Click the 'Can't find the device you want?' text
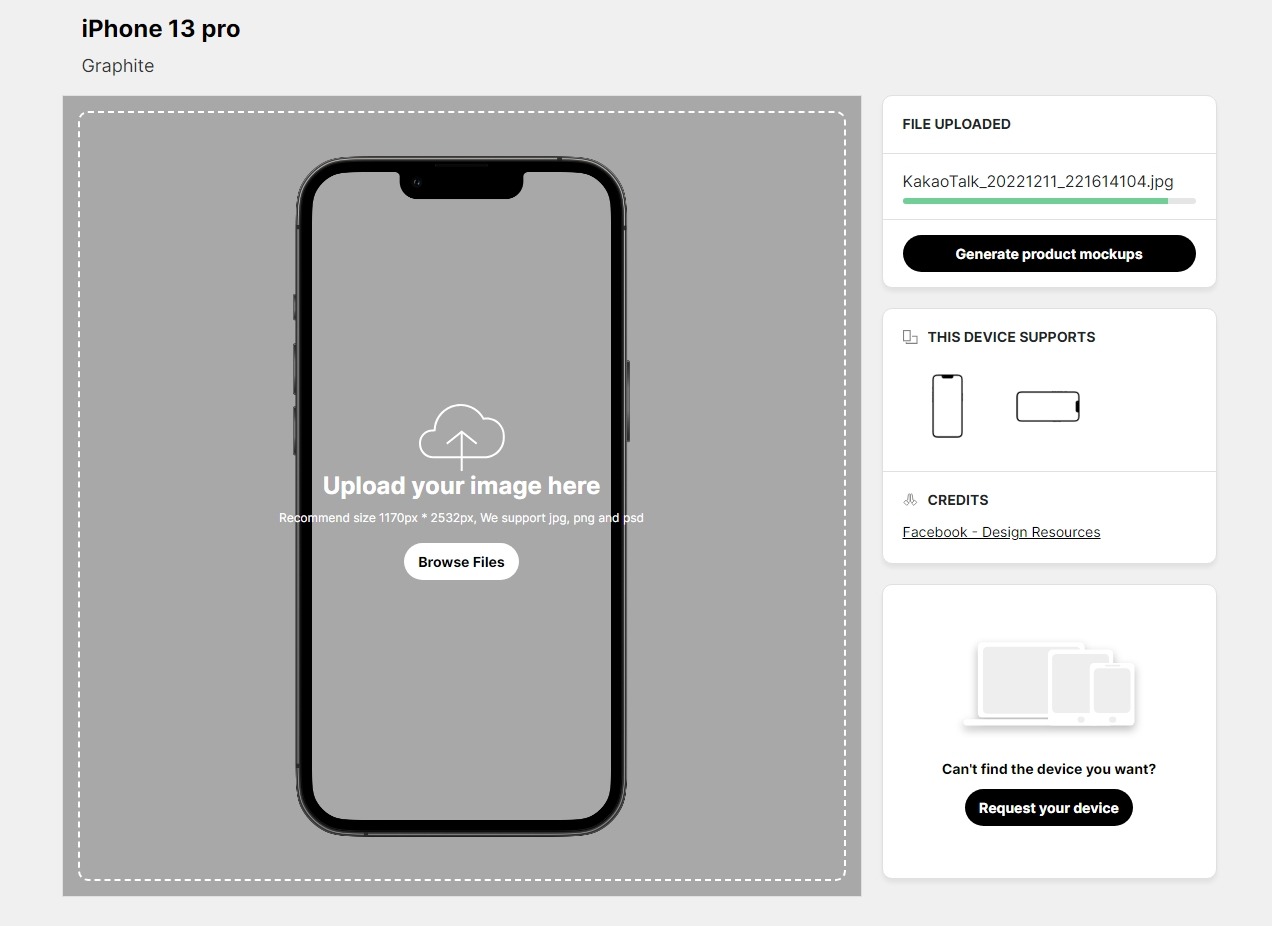 point(1049,769)
